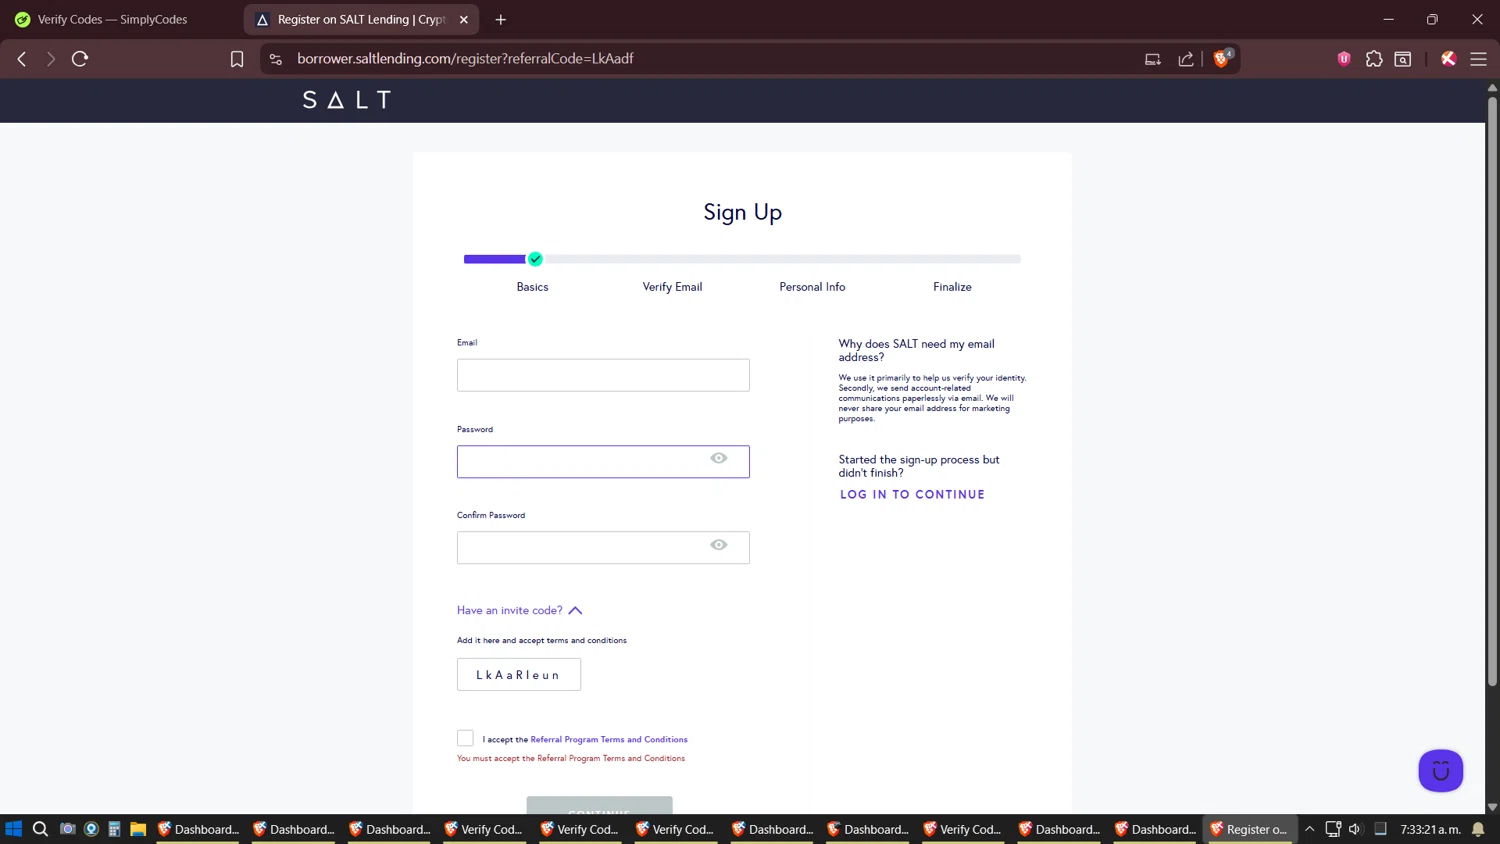Screen dimensions: 1500x844
Task: Focus the Confirm Password input field
Action: pos(603,548)
